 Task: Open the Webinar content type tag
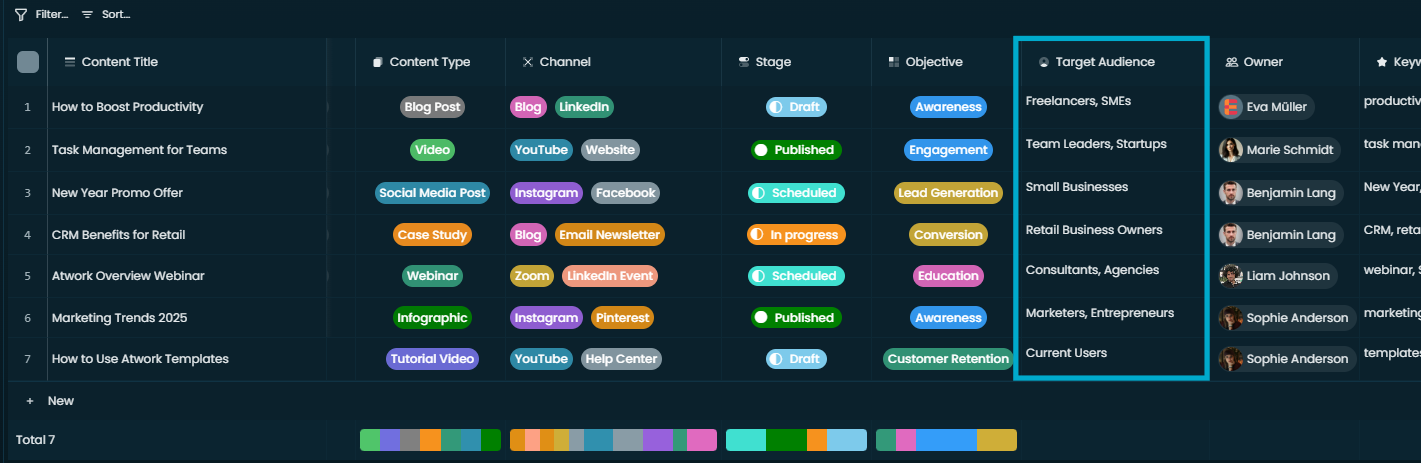tap(432, 276)
